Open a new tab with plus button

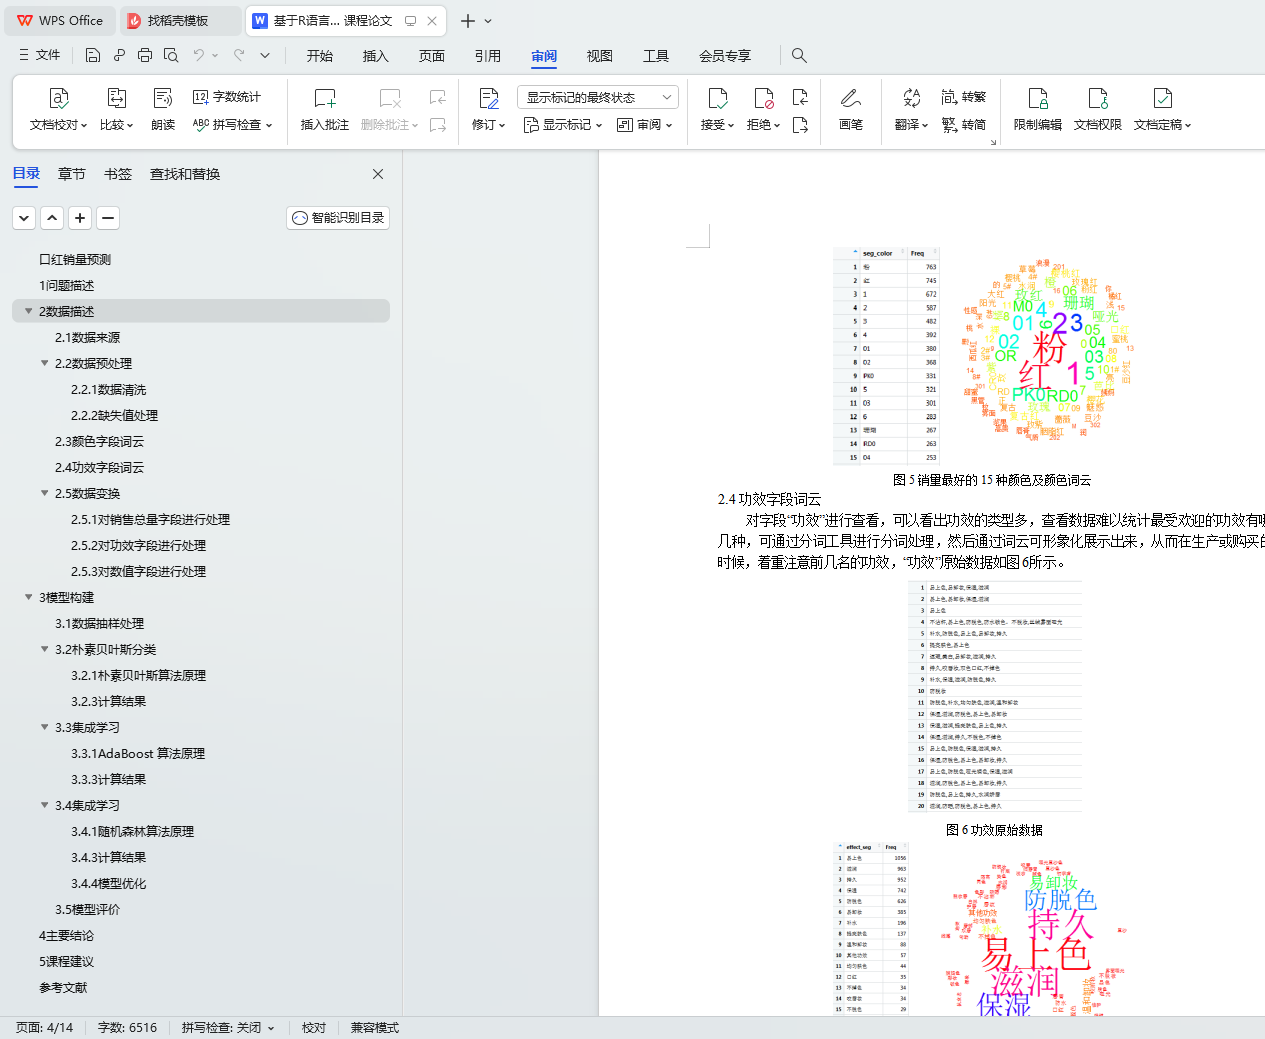click(x=468, y=20)
